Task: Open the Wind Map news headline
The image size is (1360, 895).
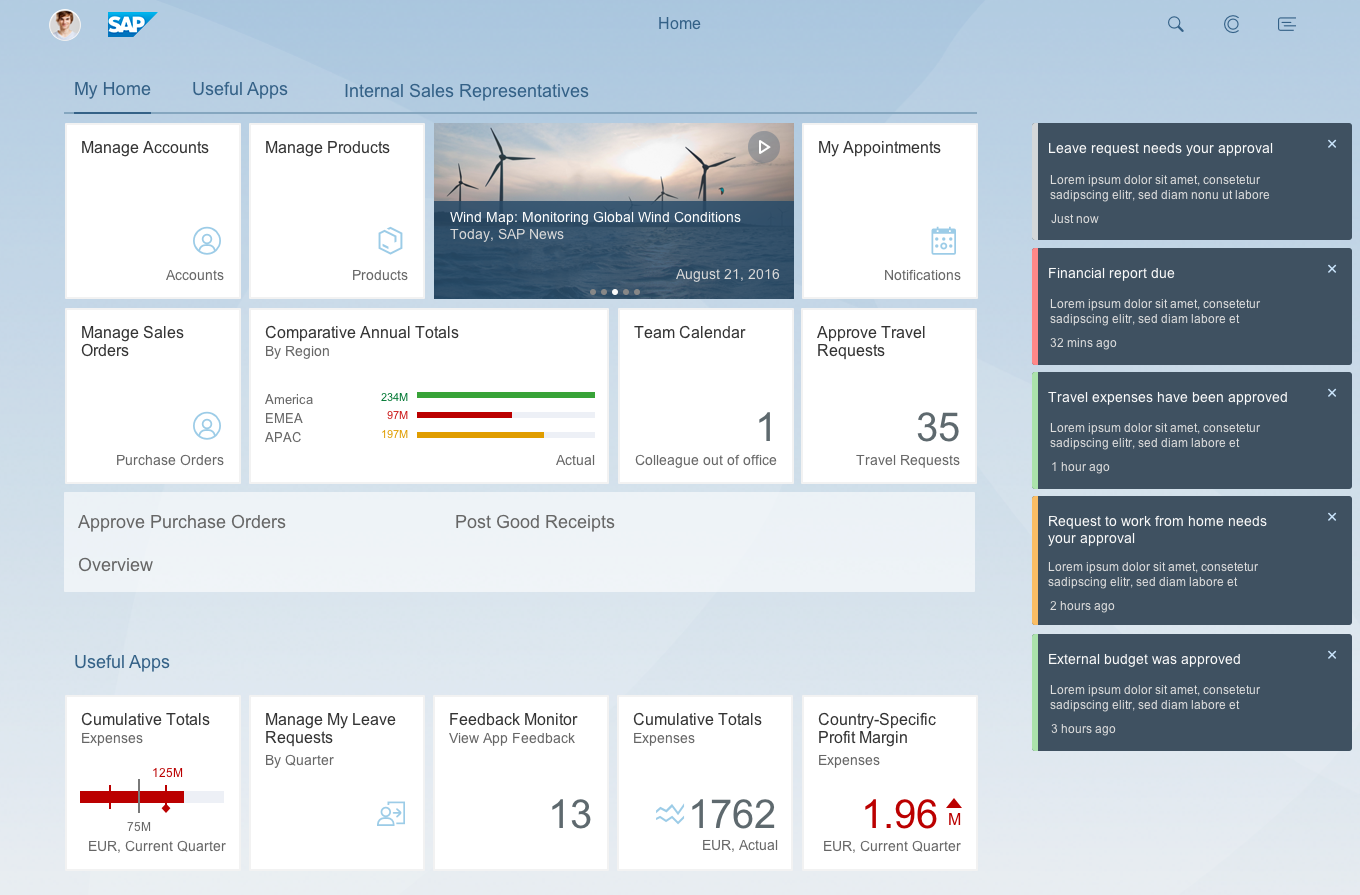Action: click(595, 217)
